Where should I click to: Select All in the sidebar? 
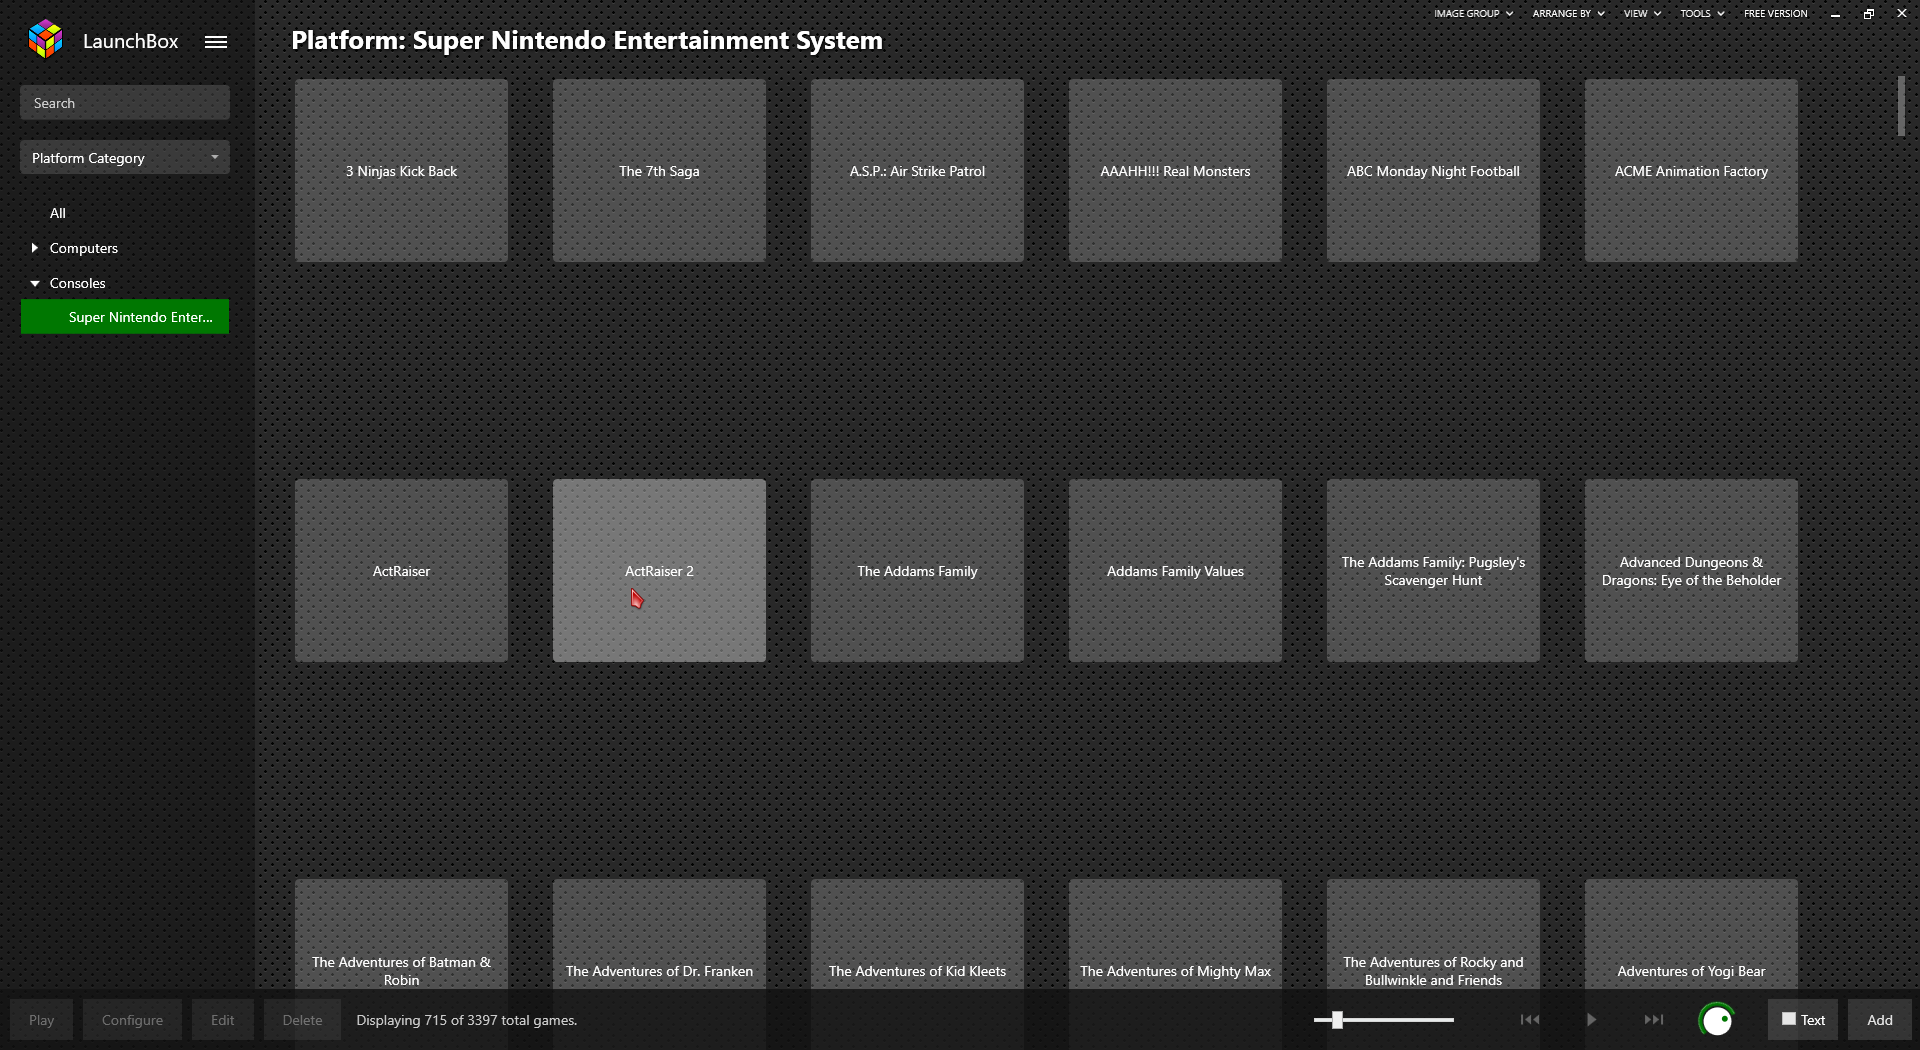[x=58, y=213]
